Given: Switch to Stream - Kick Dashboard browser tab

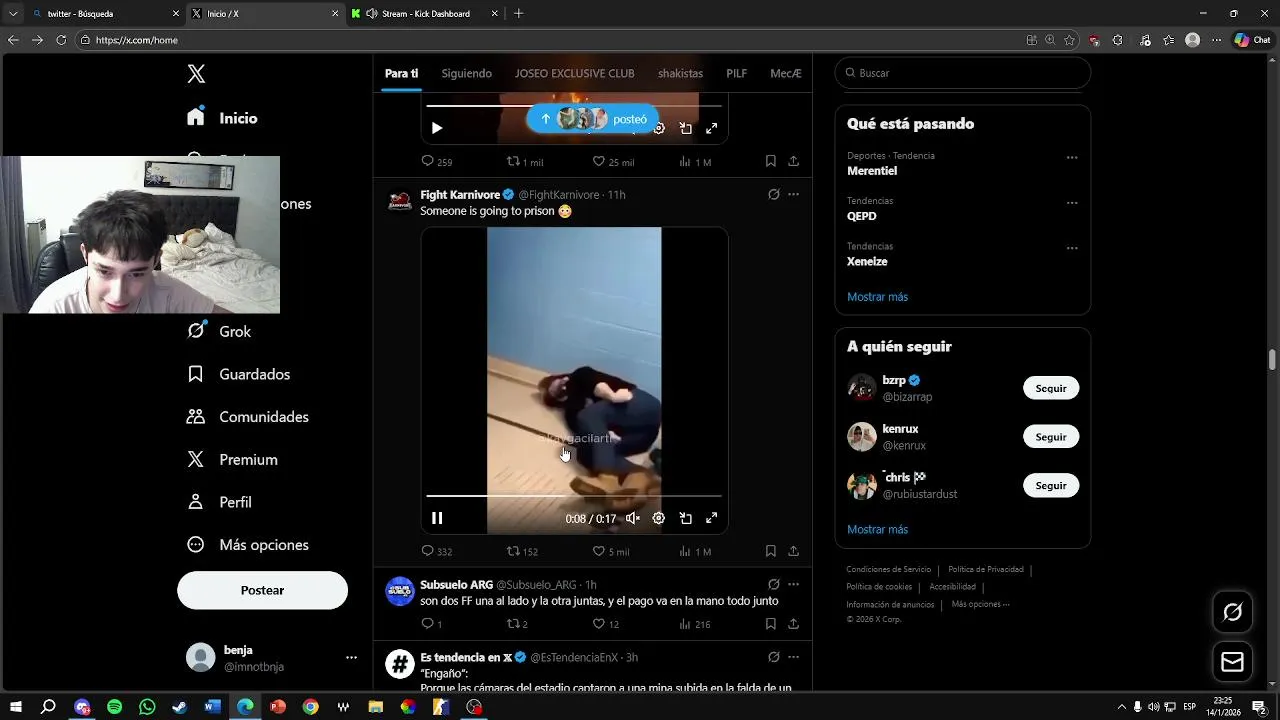Looking at the screenshot, I should click(x=424, y=14).
